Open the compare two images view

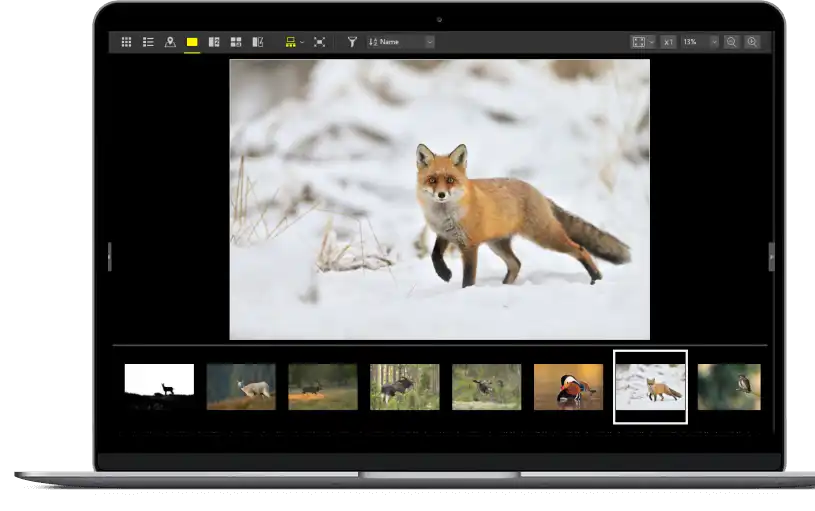point(214,42)
